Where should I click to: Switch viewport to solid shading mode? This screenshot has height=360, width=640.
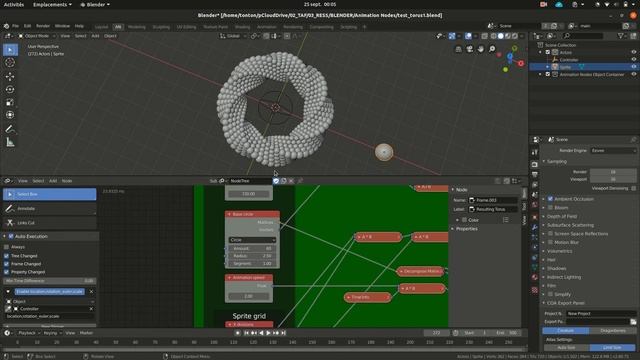(500, 36)
